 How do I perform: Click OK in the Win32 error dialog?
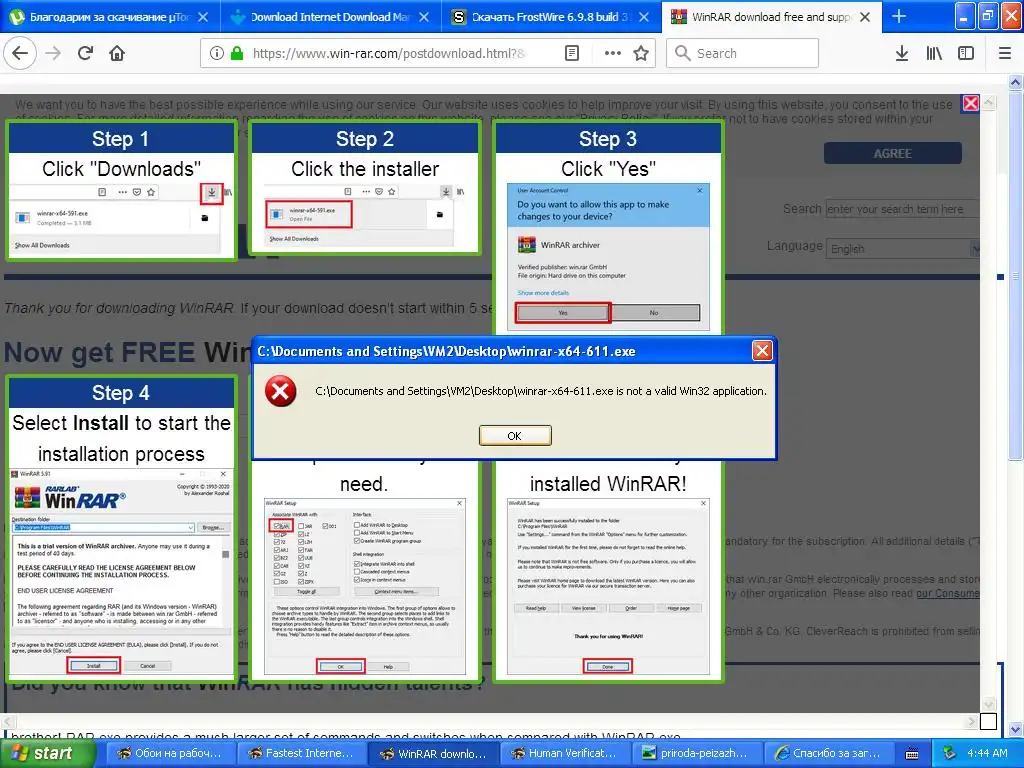click(515, 436)
